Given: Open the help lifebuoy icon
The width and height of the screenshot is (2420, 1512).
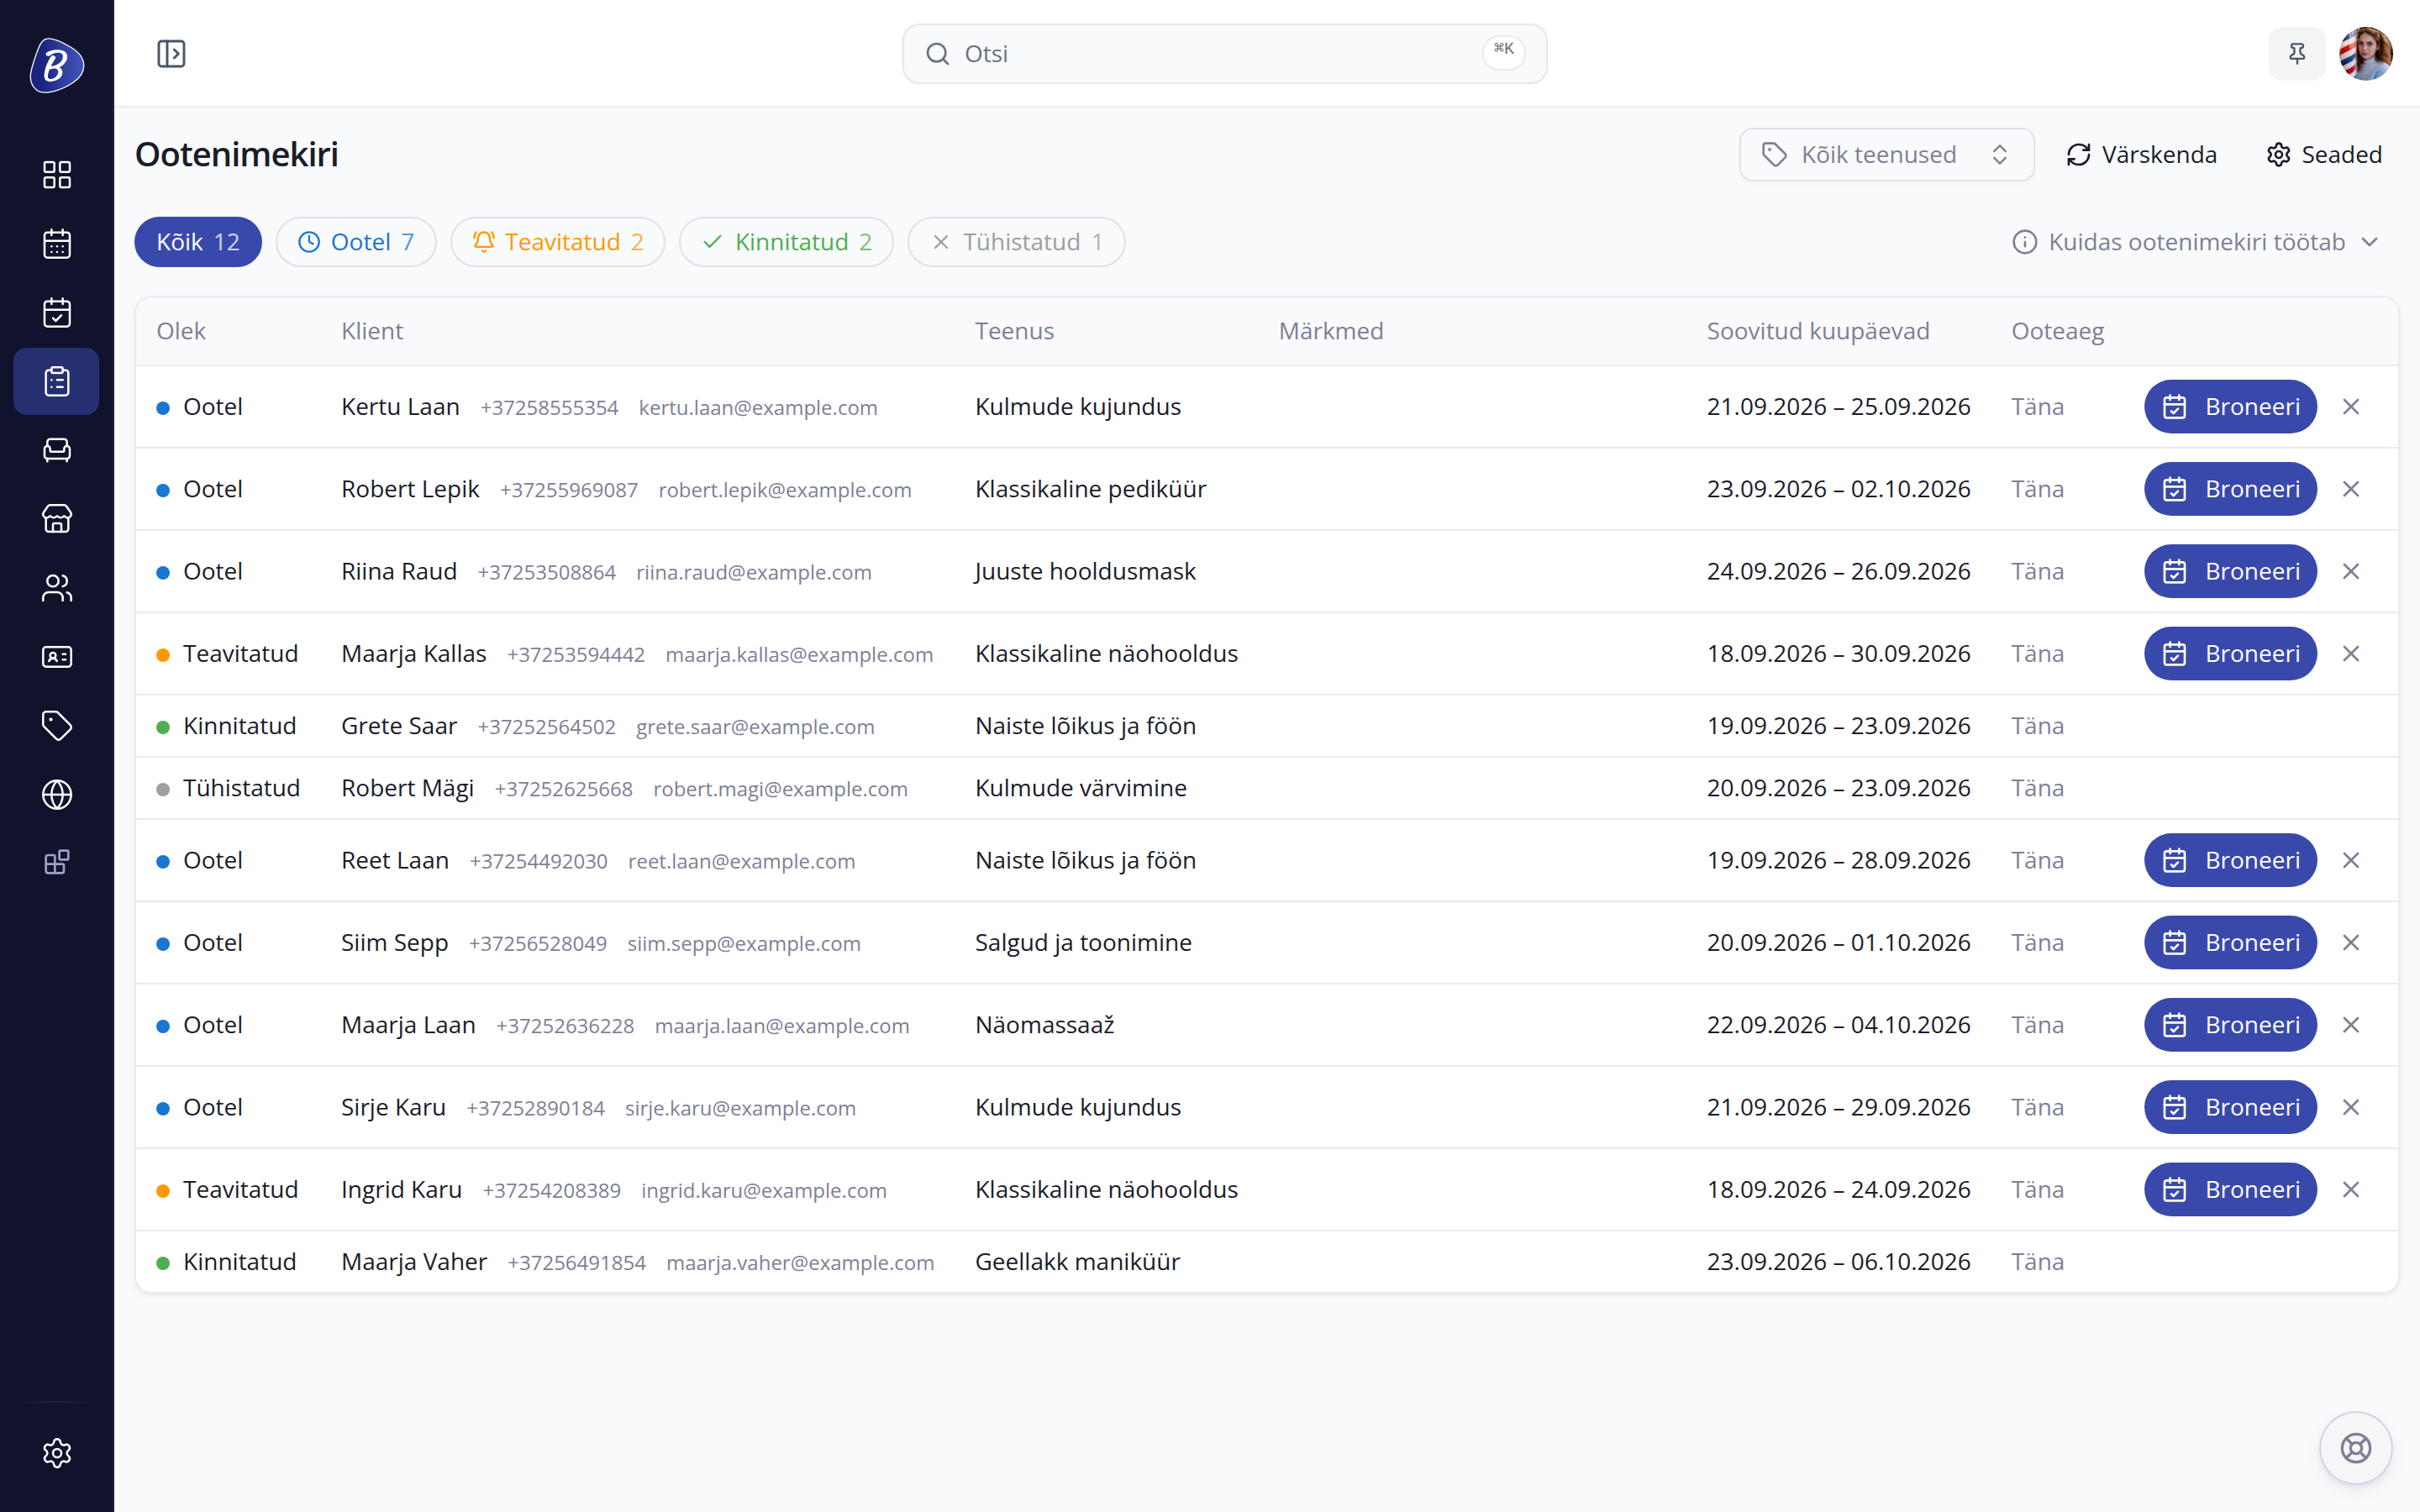Looking at the screenshot, I should (2356, 1448).
